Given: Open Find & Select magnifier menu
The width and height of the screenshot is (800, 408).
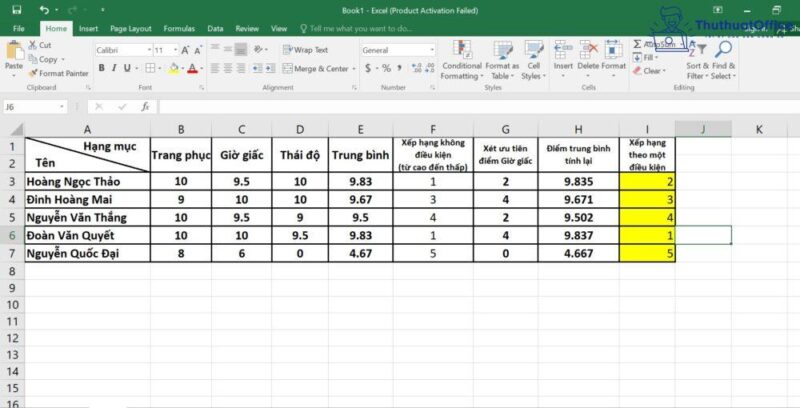Looking at the screenshot, I should (x=723, y=60).
